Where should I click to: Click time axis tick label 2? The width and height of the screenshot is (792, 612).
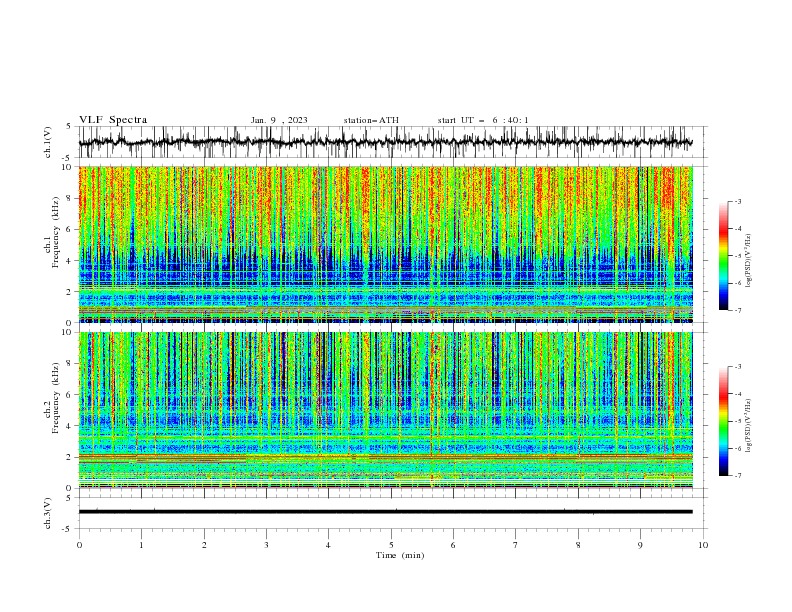[204, 545]
